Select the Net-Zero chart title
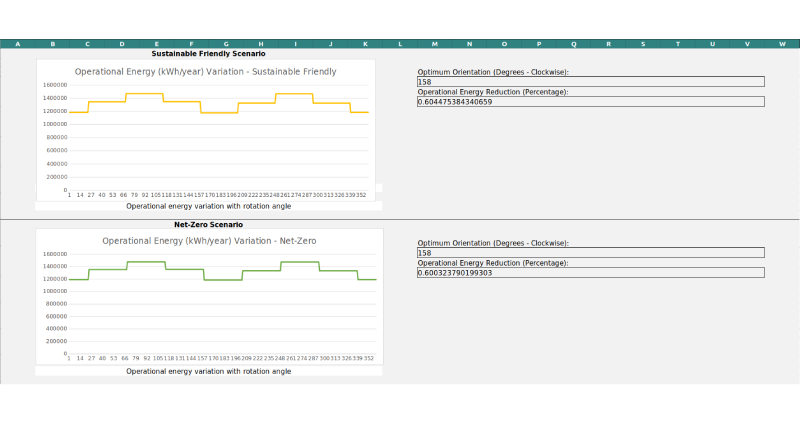This screenshot has height=423, width=800. pos(208,241)
